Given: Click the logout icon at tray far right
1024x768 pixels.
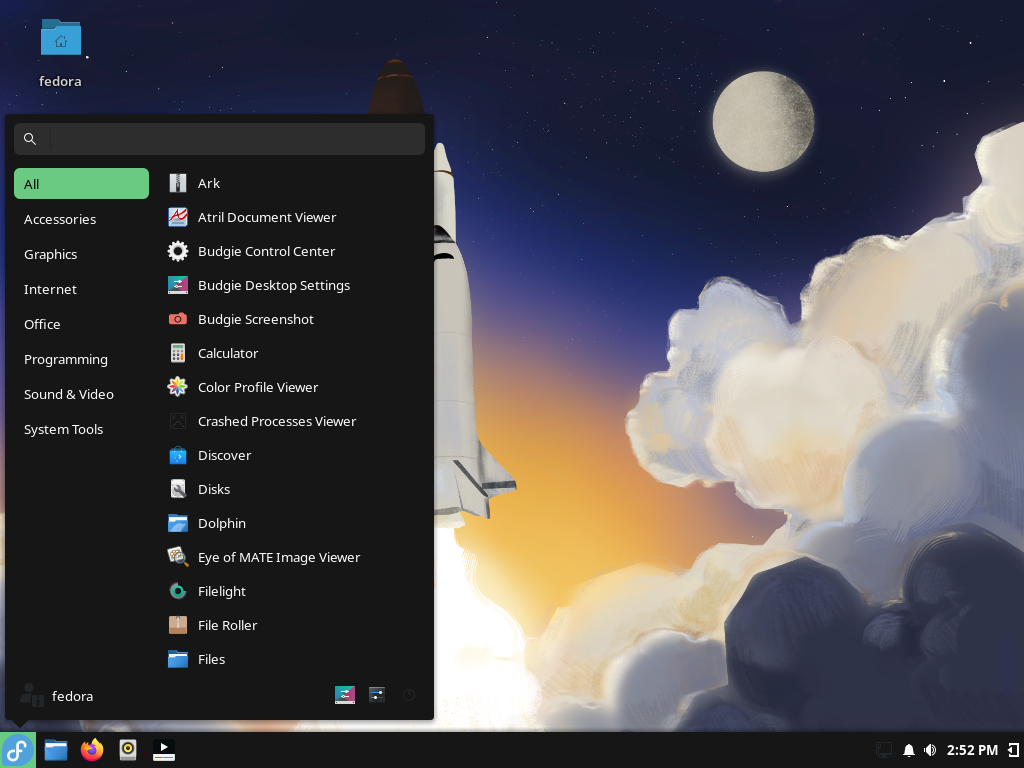Looking at the screenshot, I should coord(1011,749).
